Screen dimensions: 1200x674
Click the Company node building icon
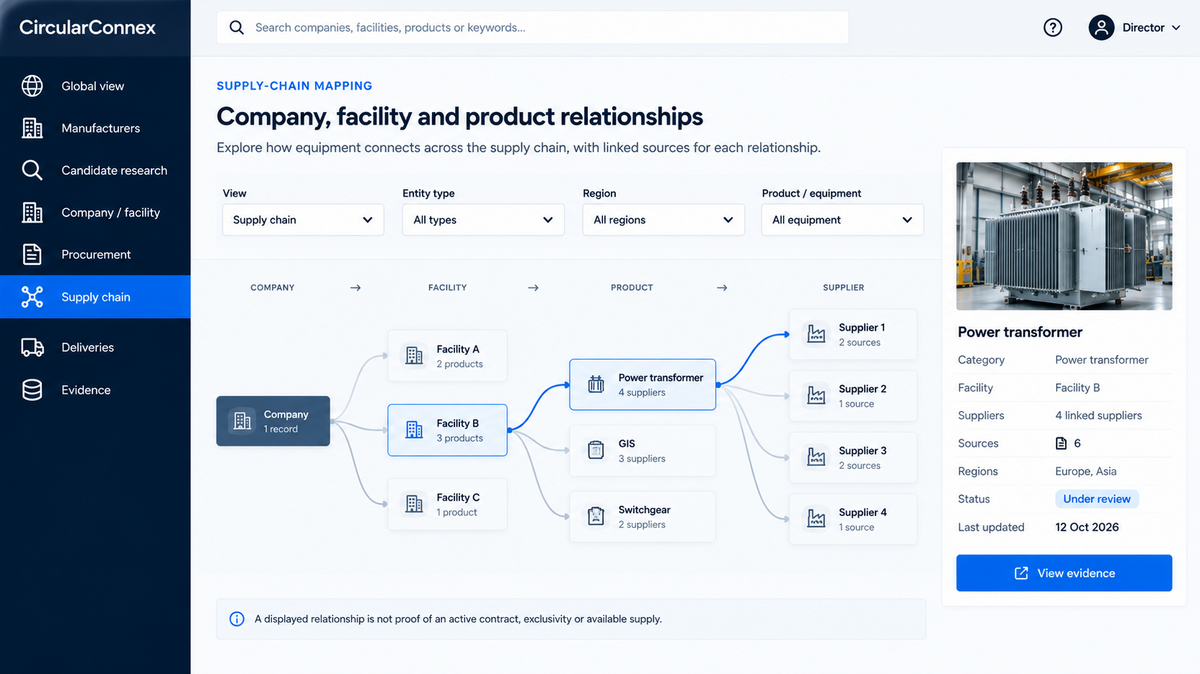coord(242,421)
